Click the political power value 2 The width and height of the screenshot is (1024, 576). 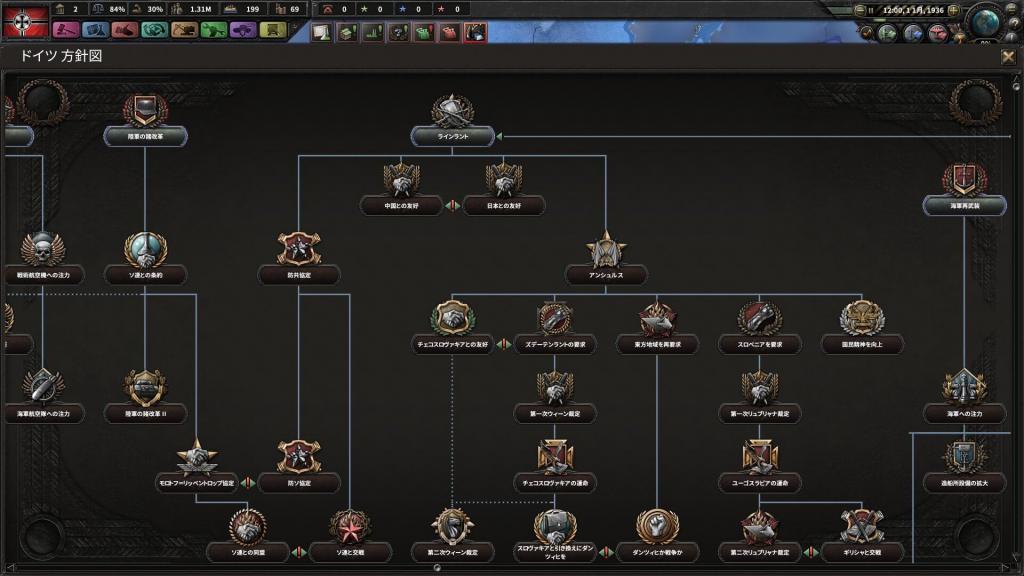[75, 9]
